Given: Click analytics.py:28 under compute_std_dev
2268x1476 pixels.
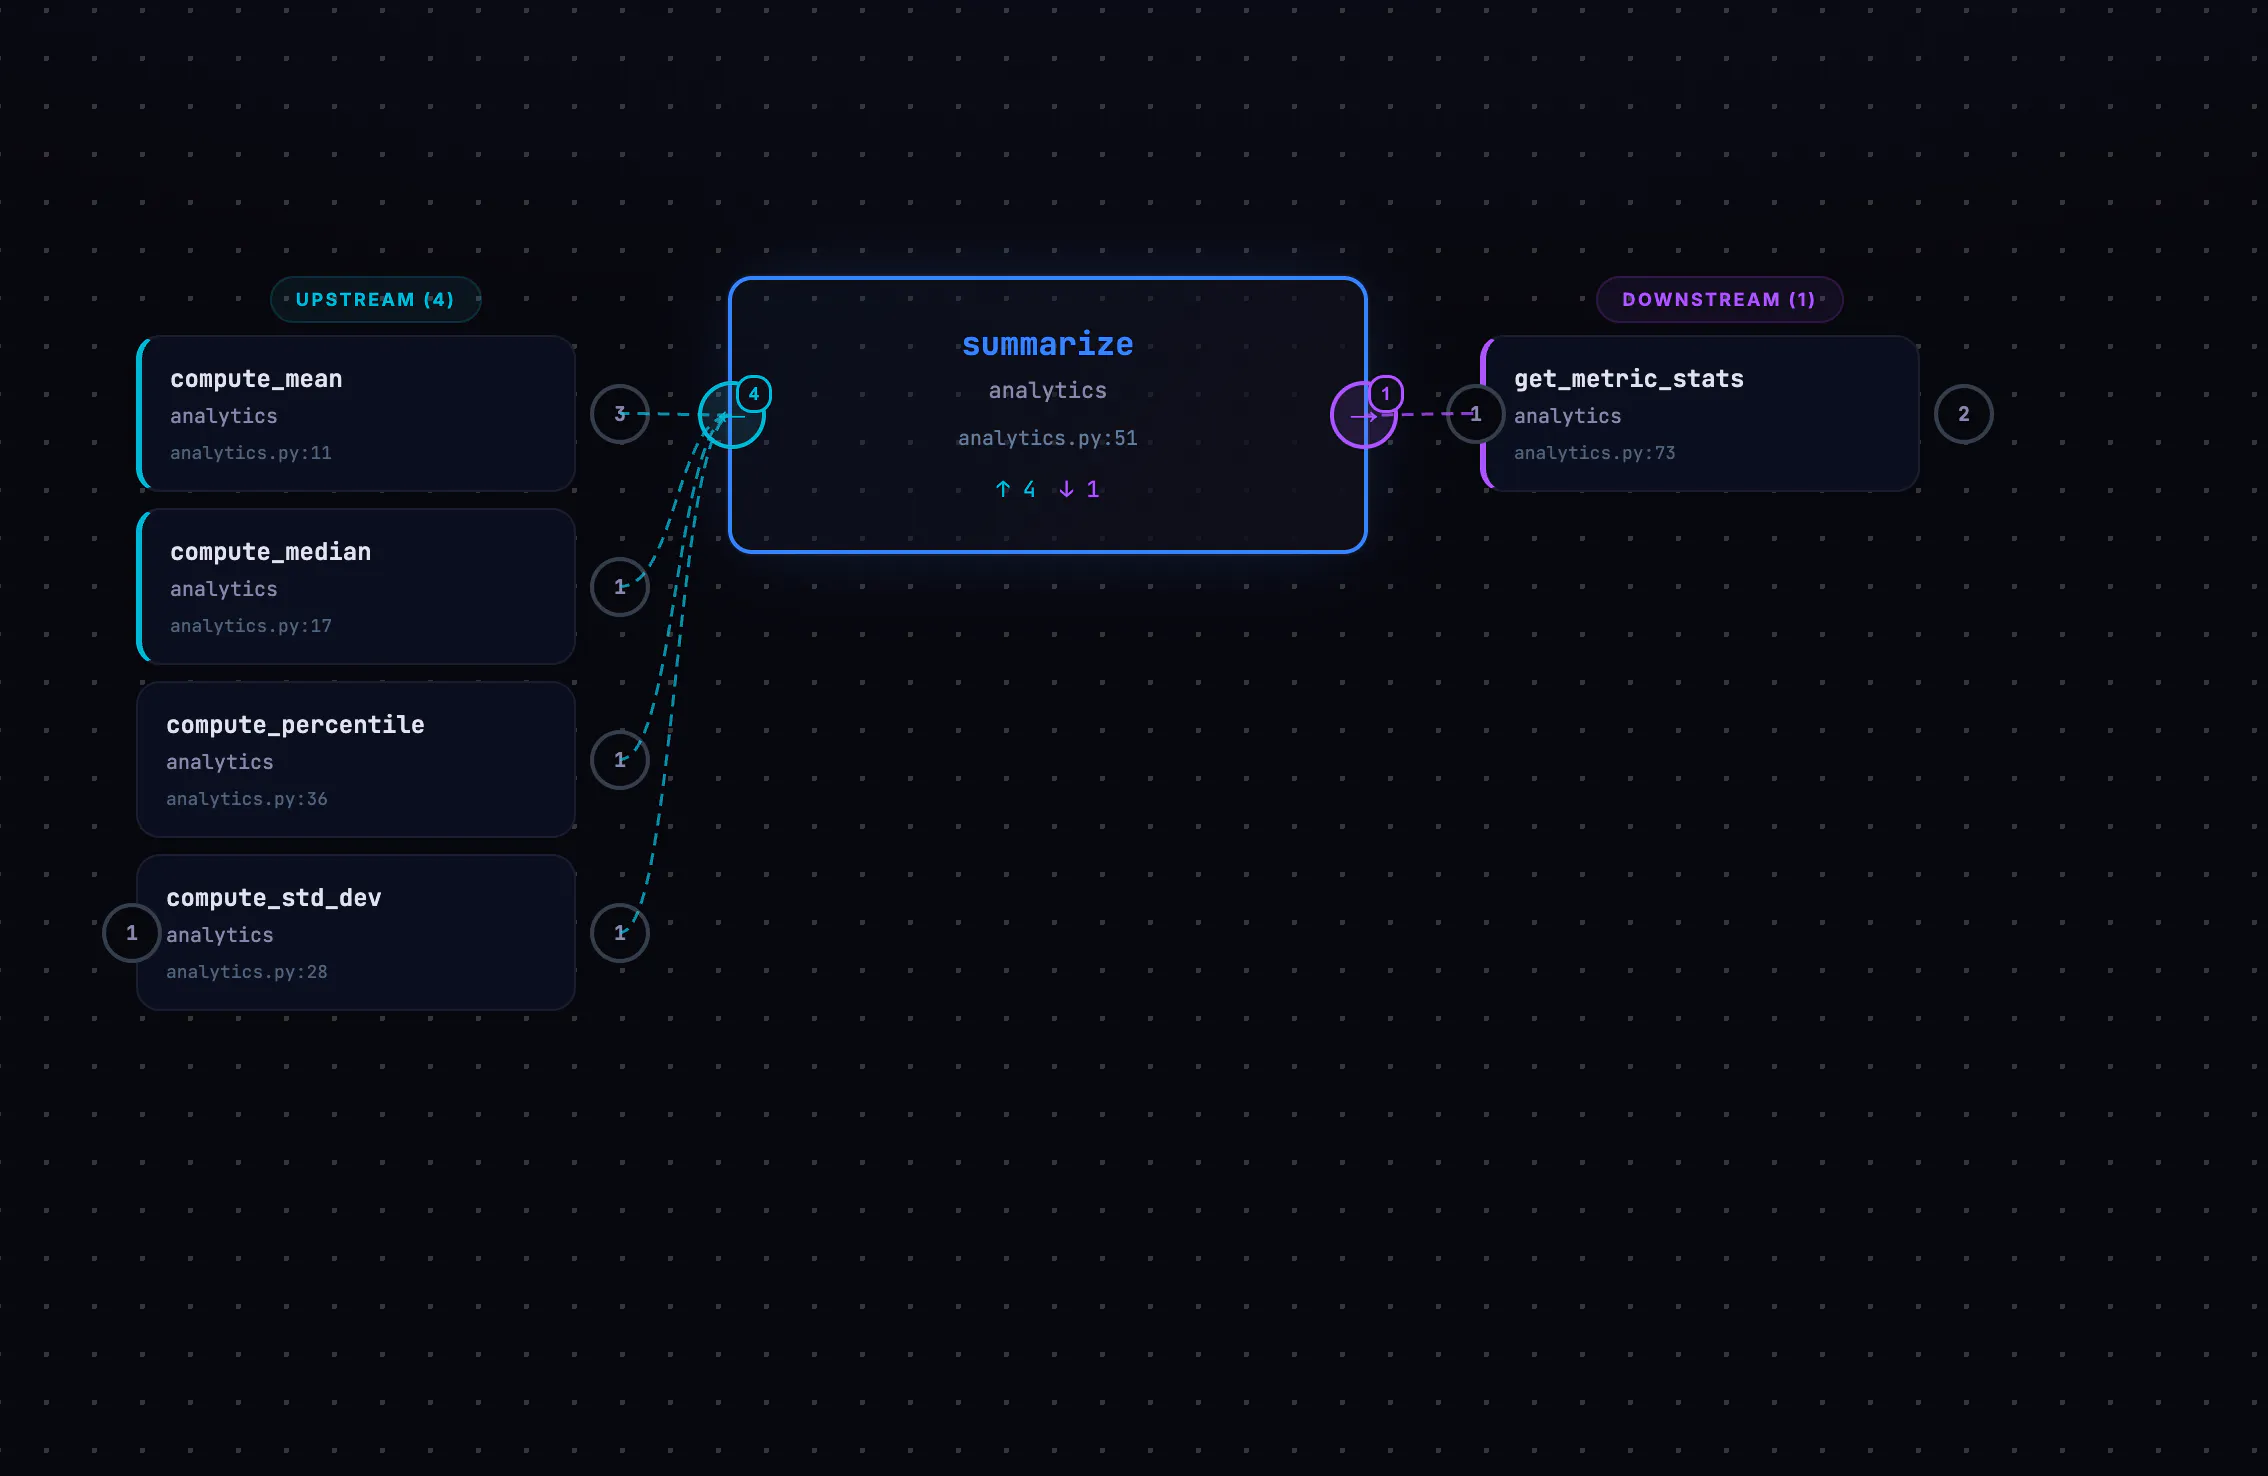Looking at the screenshot, I should click(247, 972).
